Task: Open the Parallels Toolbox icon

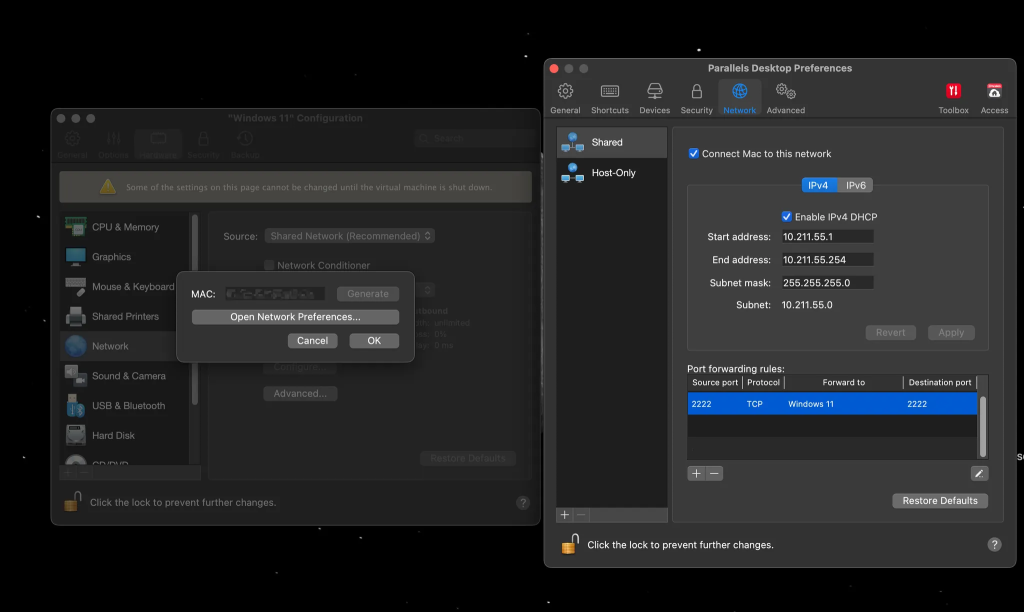Action: click(953, 98)
